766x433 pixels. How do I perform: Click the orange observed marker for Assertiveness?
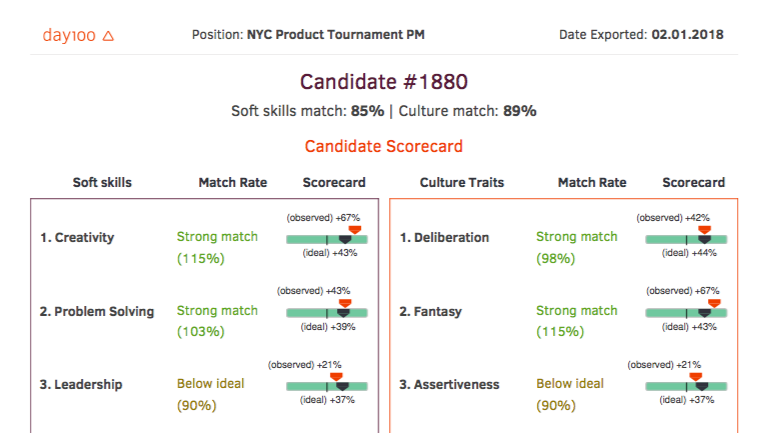(x=697, y=375)
